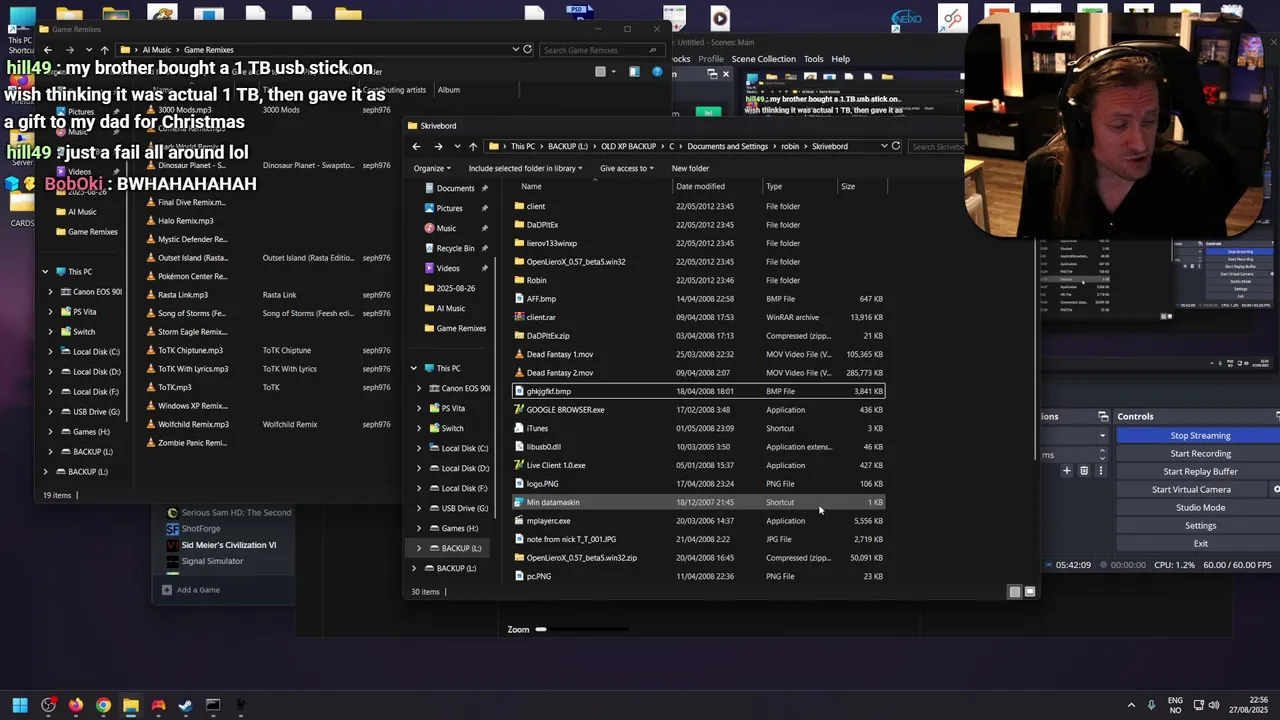This screenshot has height=720, width=1280.
Task: Click OLD XP BACKUP in the address path
Action: click(x=628, y=146)
